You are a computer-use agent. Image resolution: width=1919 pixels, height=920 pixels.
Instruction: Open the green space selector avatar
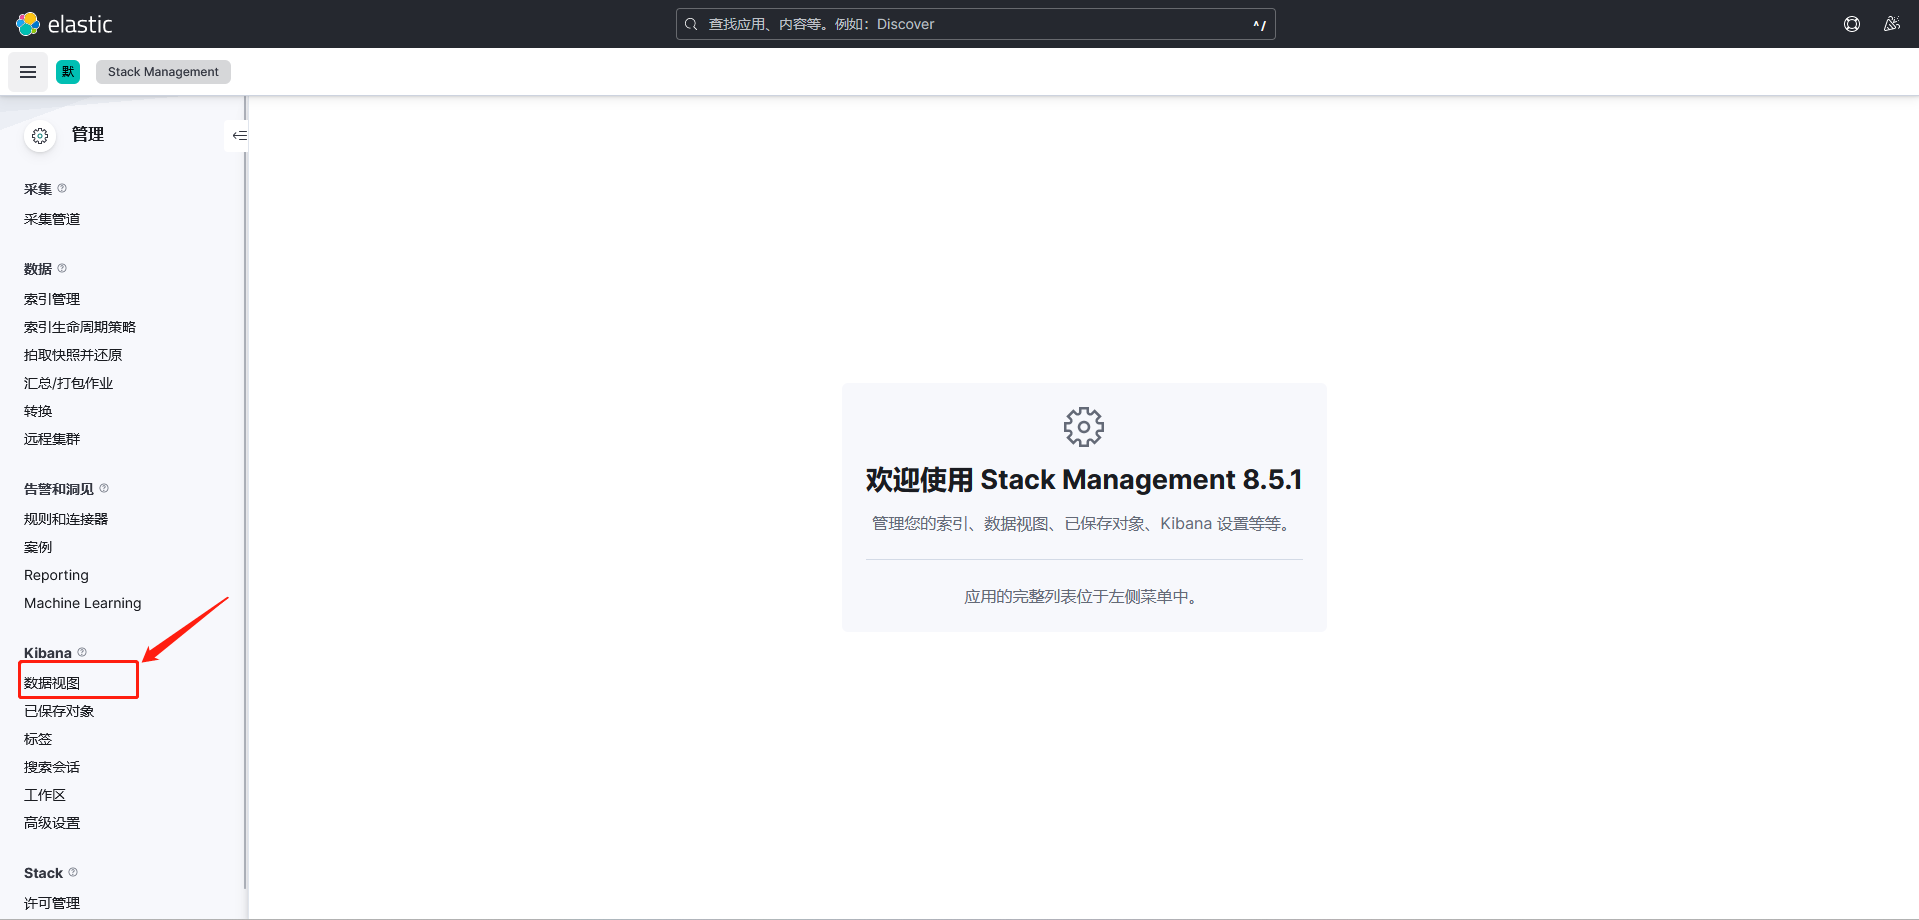point(68,72)
